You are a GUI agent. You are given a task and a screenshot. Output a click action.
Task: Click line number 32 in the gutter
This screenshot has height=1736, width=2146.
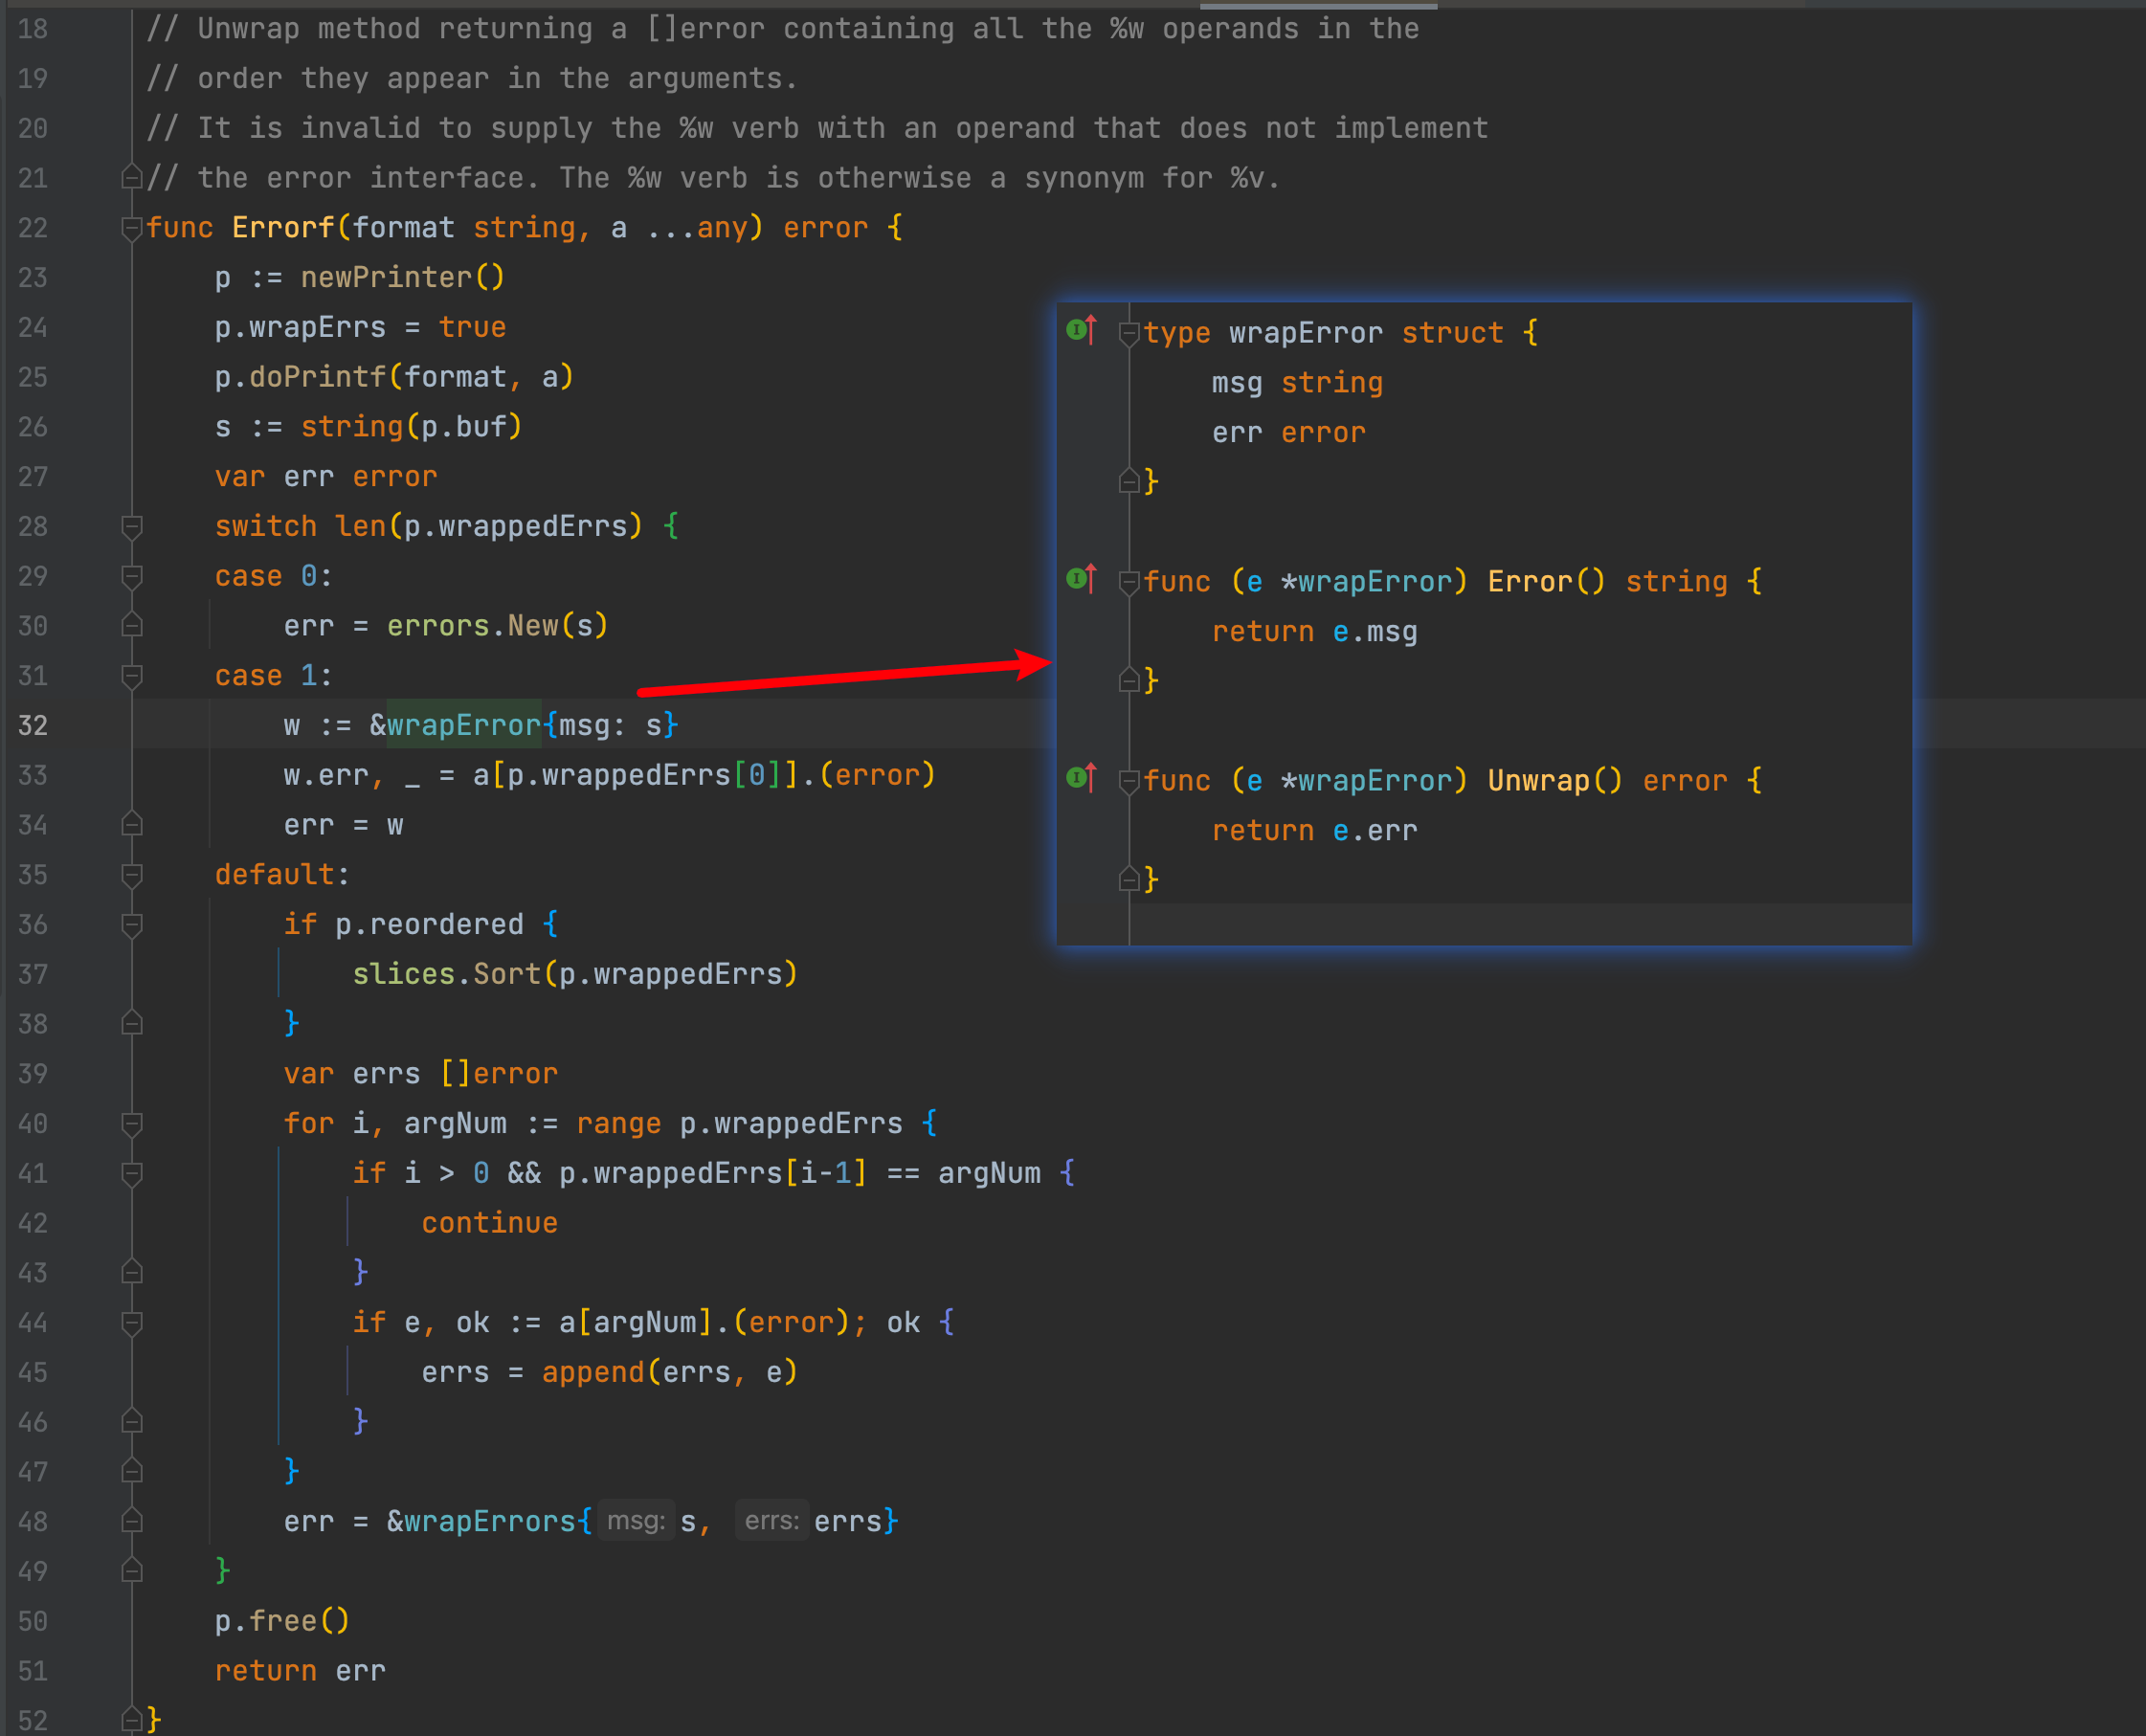[33, 726]
